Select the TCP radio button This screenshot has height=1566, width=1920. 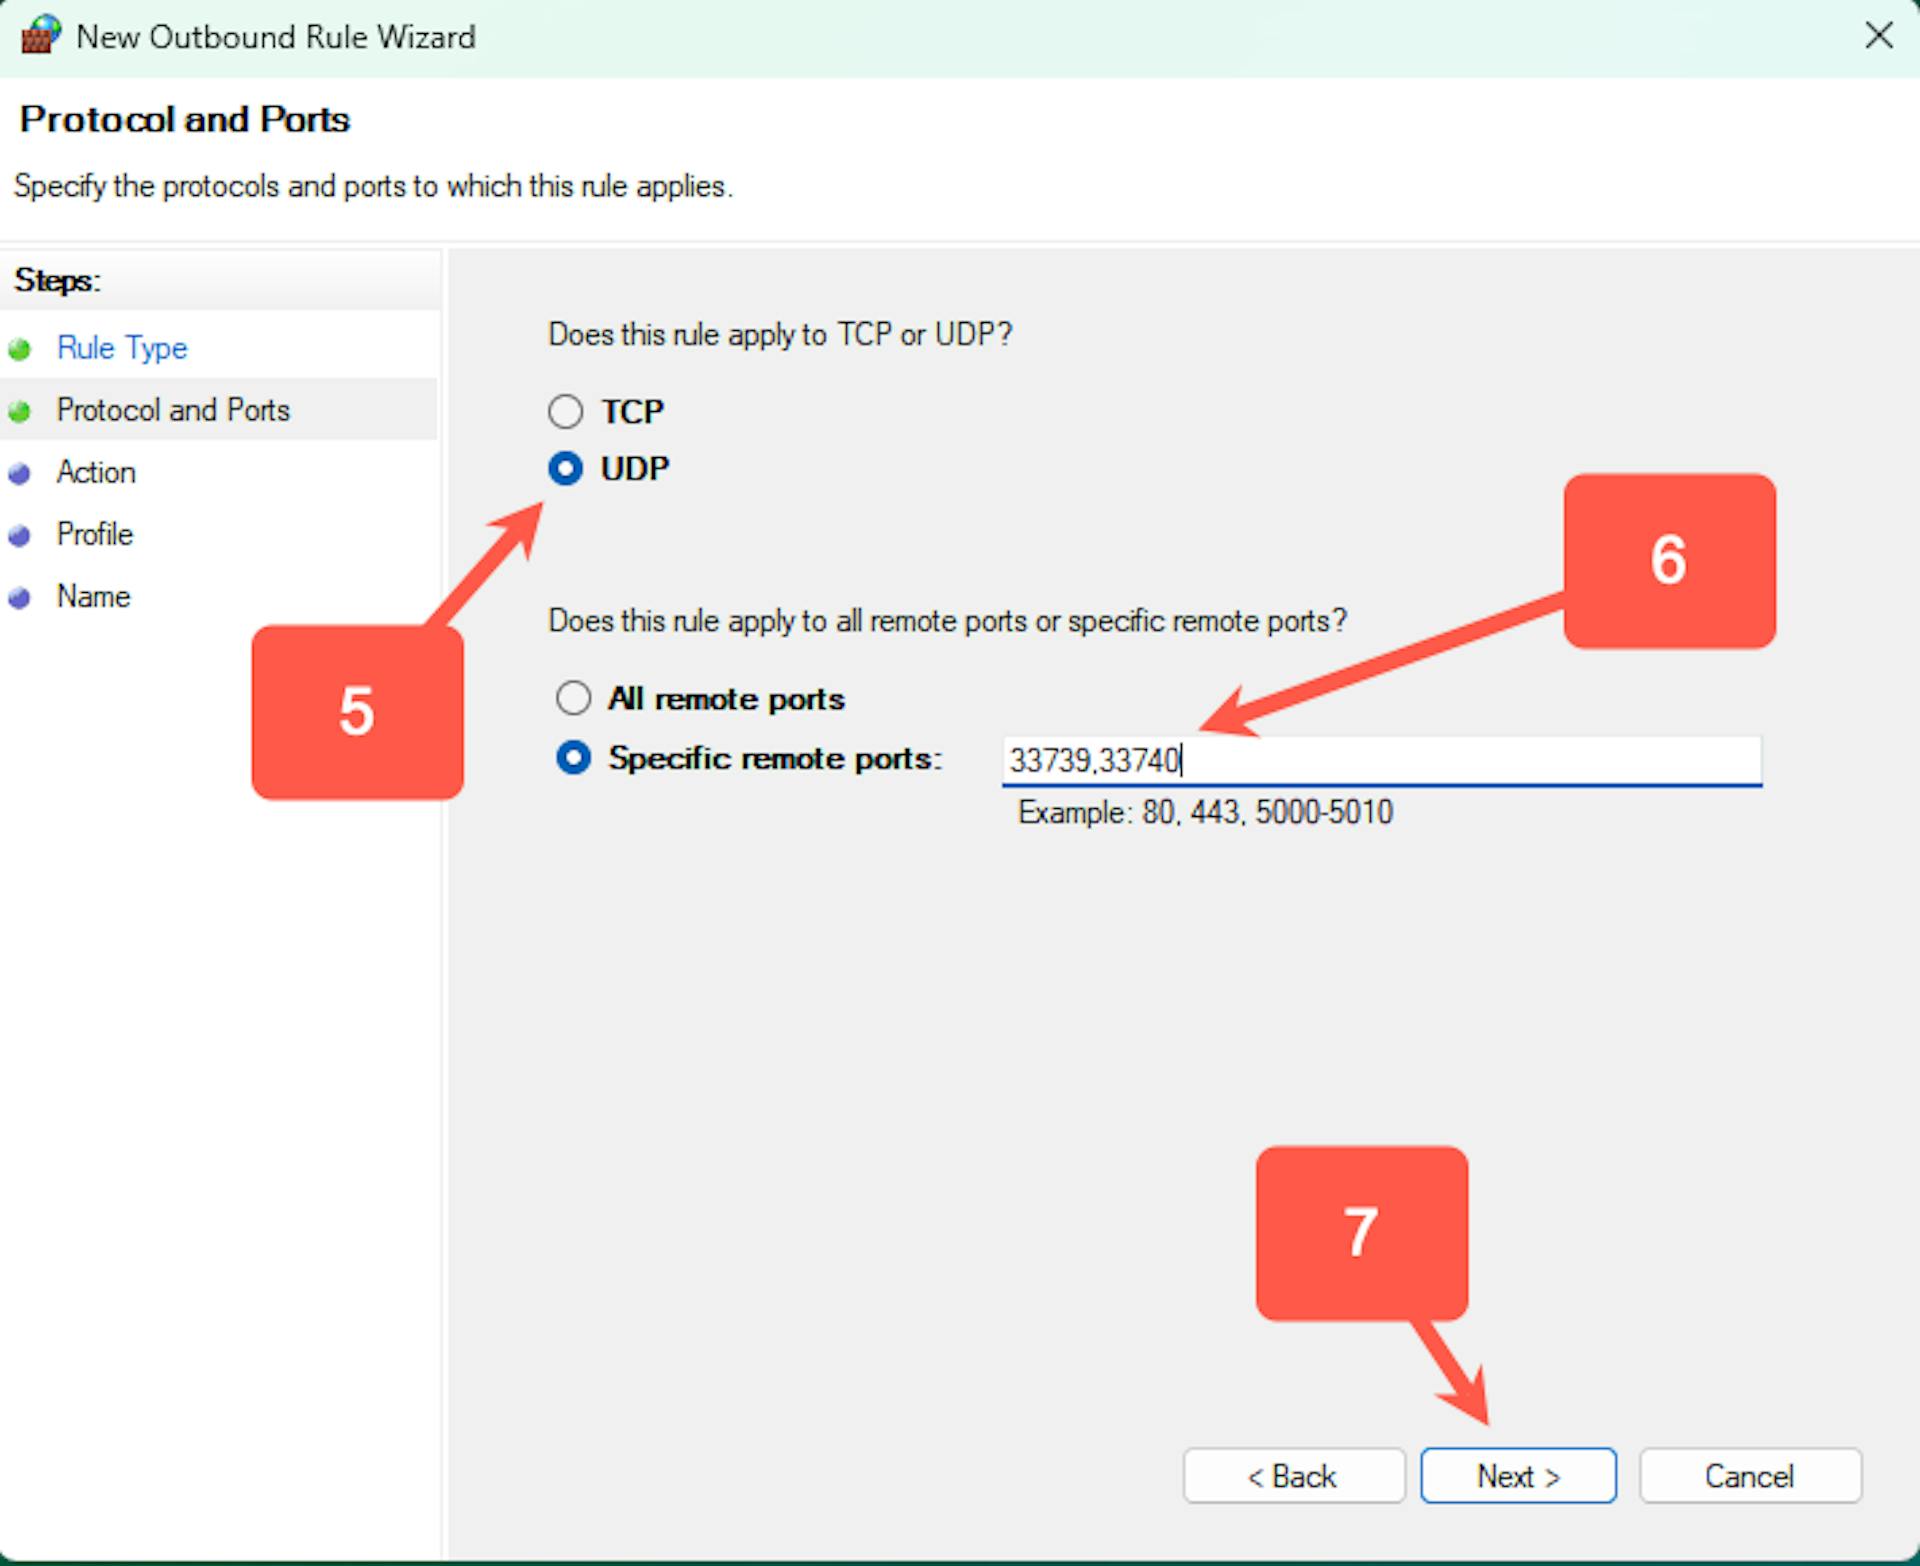point(566,411)
